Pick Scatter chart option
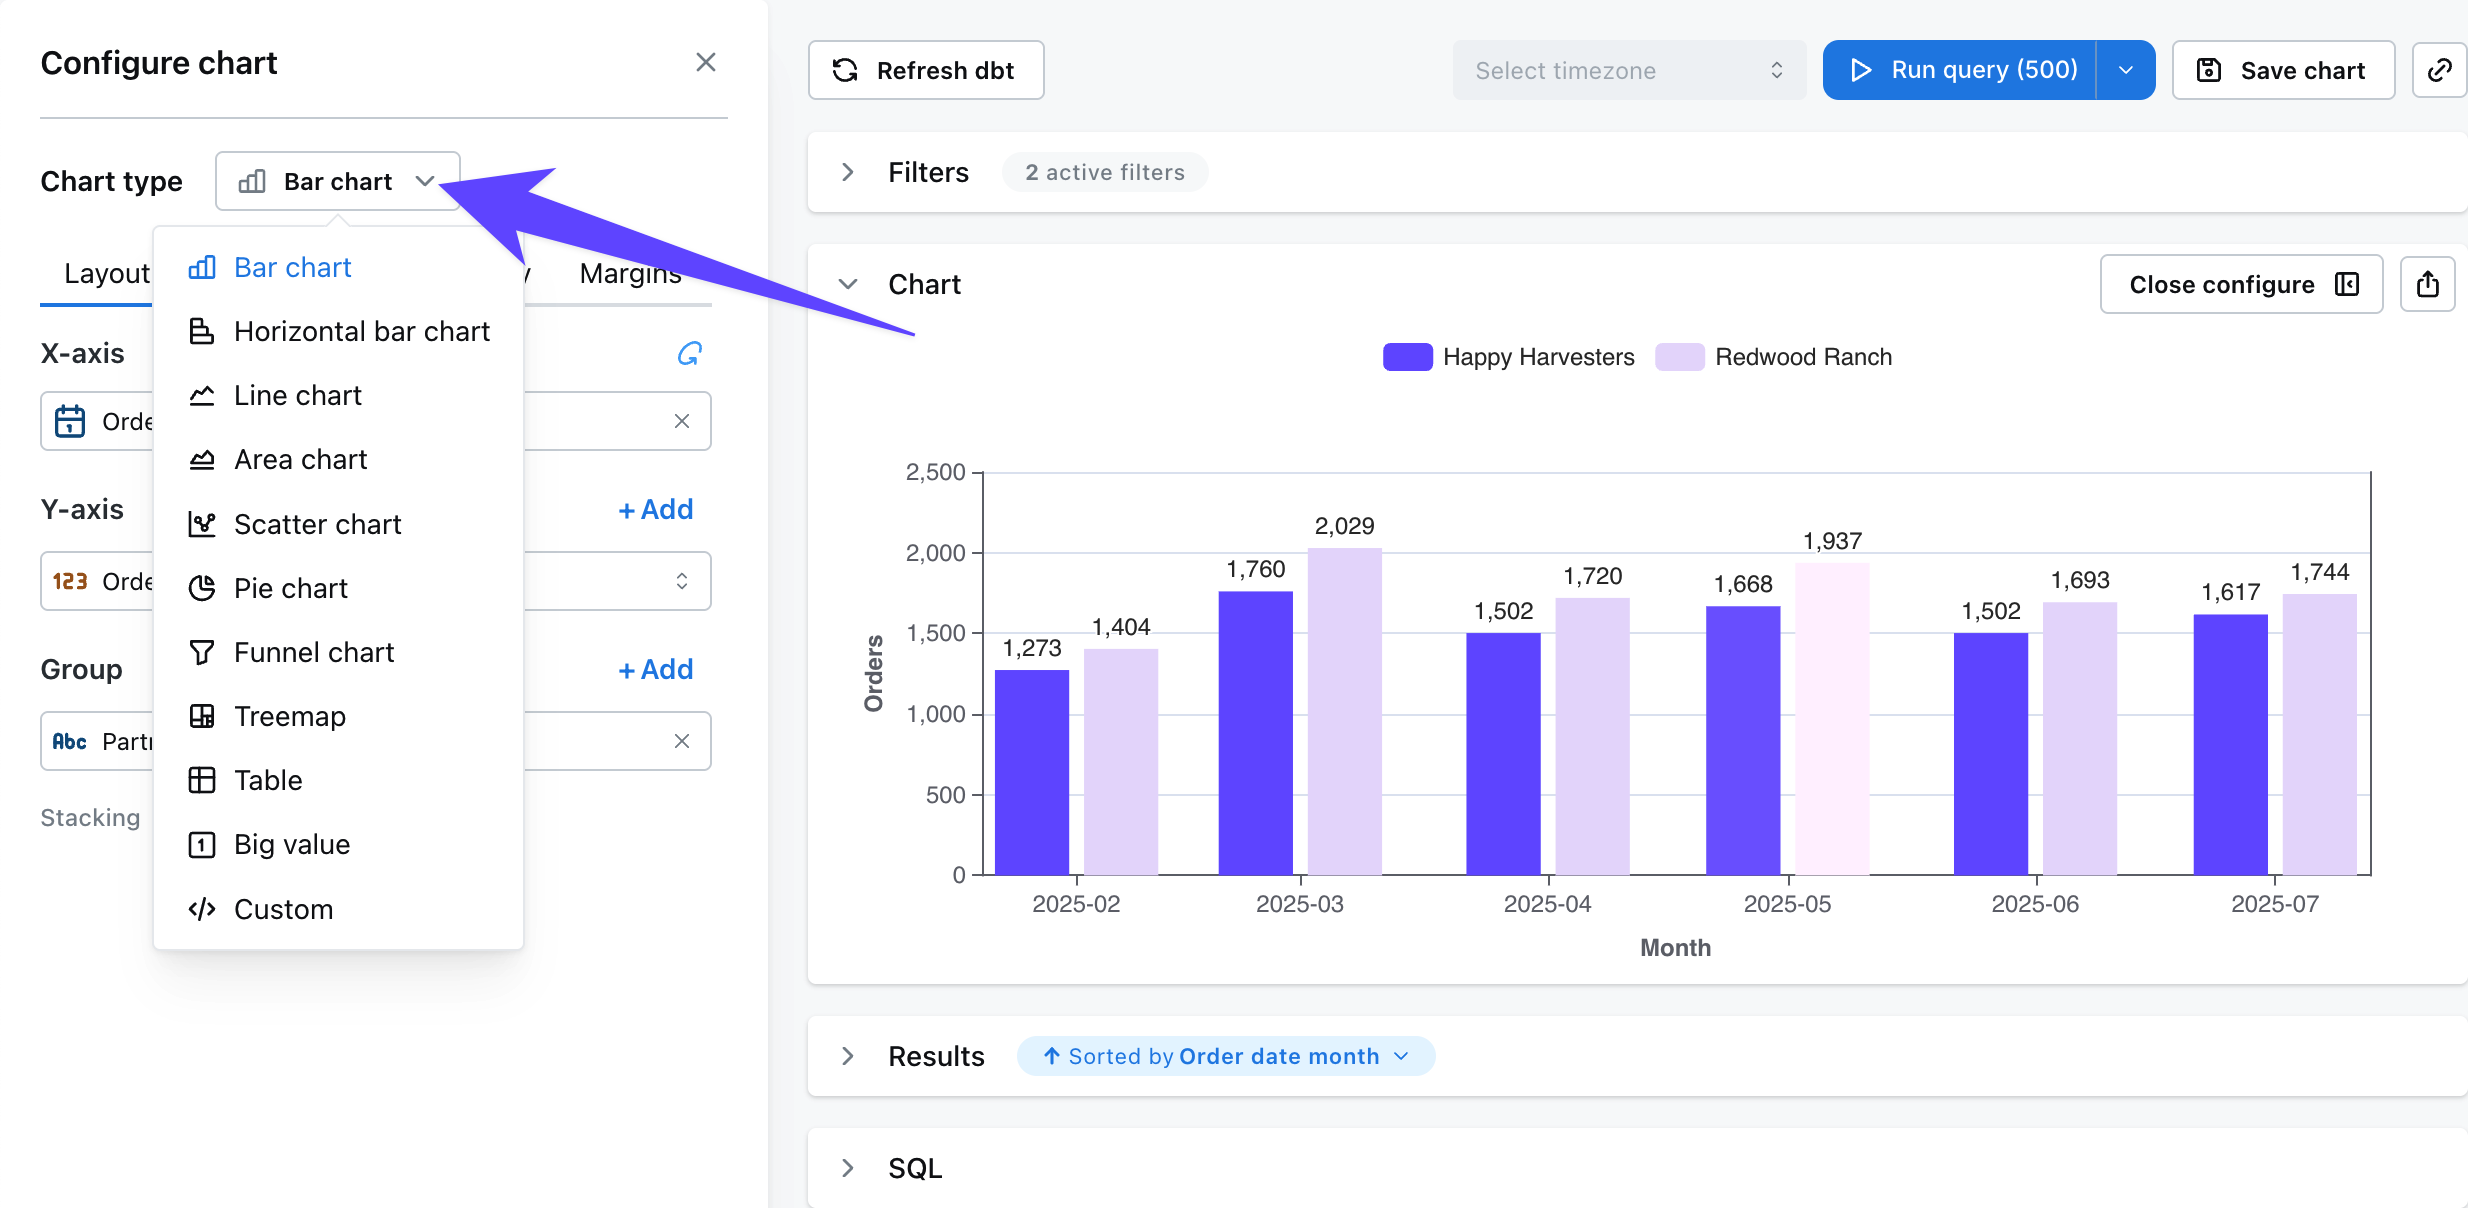This screenshot has width=2468, height=1208. pos(317,524)
